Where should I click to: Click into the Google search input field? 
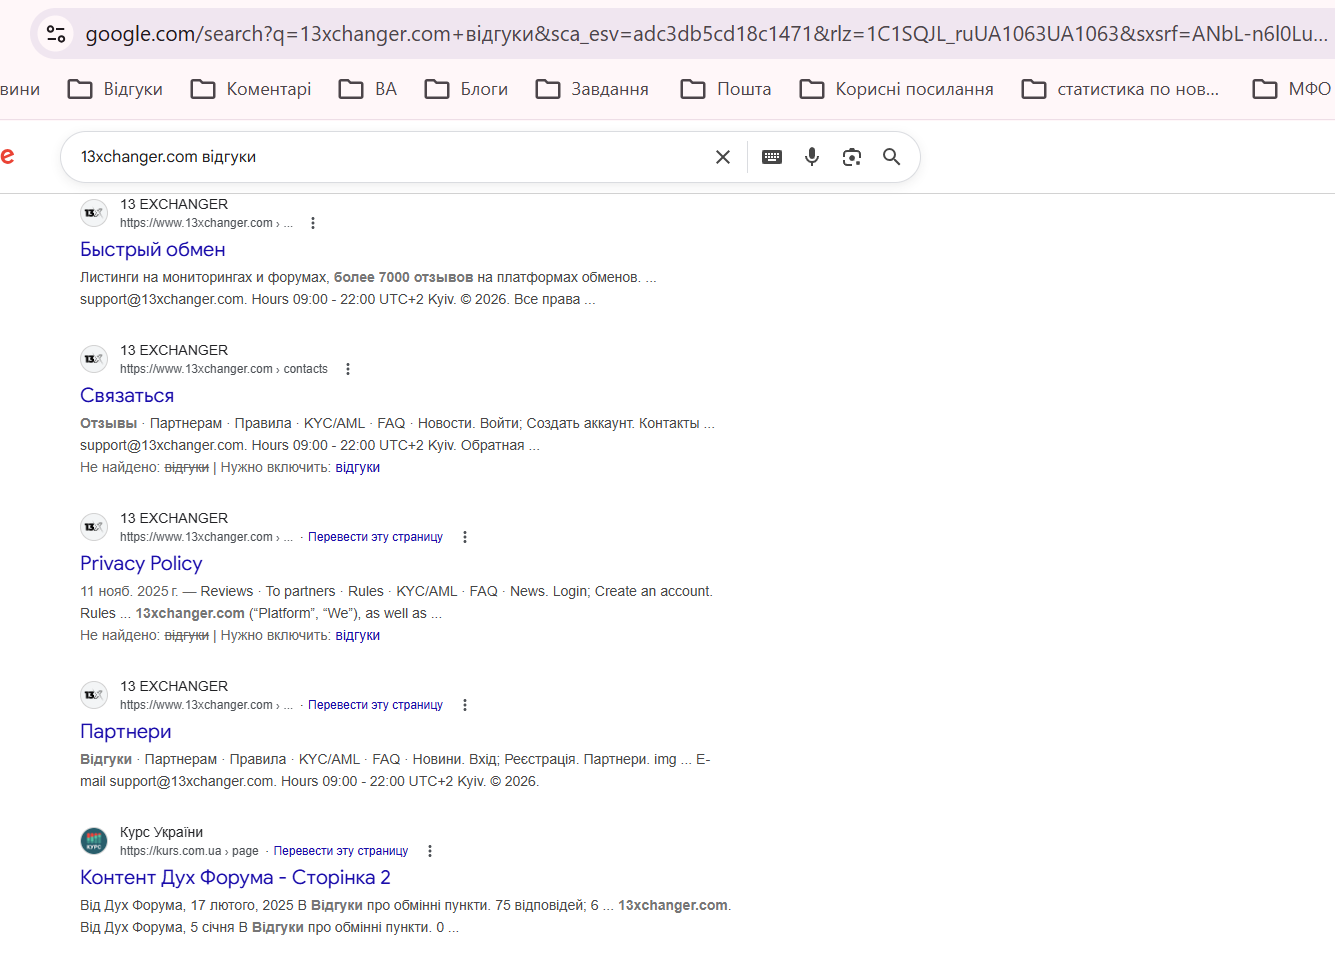click(390, 157)
